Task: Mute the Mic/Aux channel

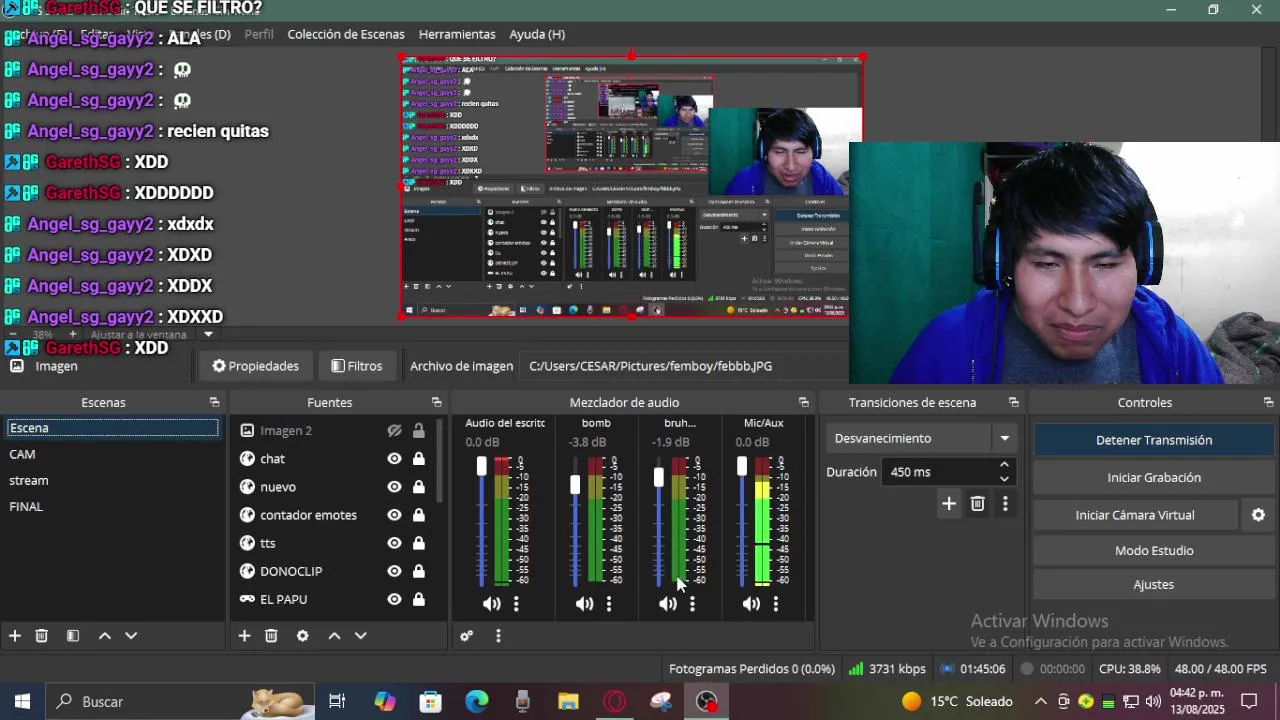Action: pos(751,604)
